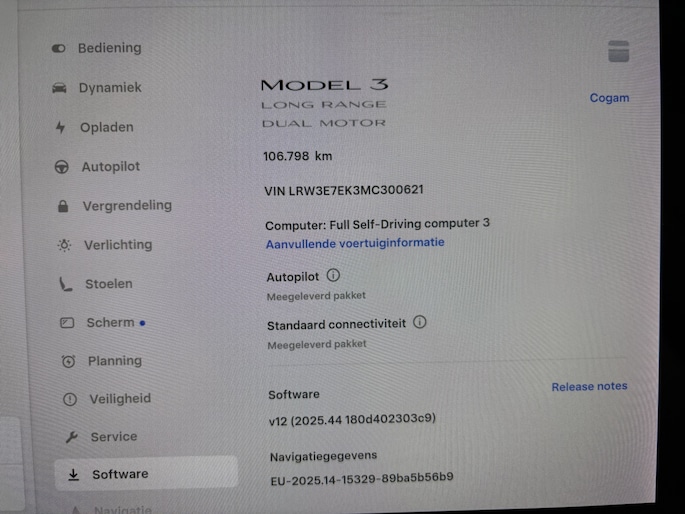This screenshot has width=685, height=514.
Task: Tap the gray card icon top right
Action: point(619,51)
